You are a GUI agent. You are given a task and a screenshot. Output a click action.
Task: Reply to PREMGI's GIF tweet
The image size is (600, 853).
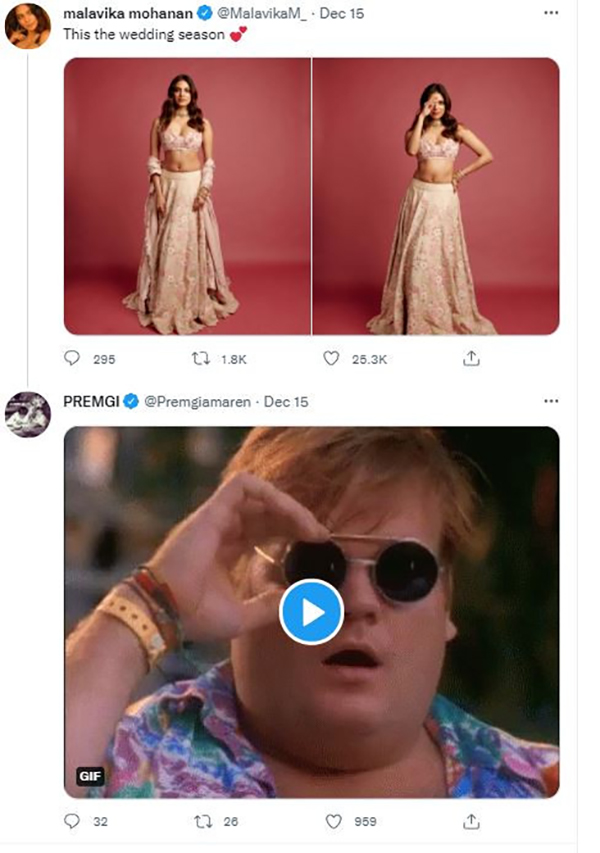72,821
